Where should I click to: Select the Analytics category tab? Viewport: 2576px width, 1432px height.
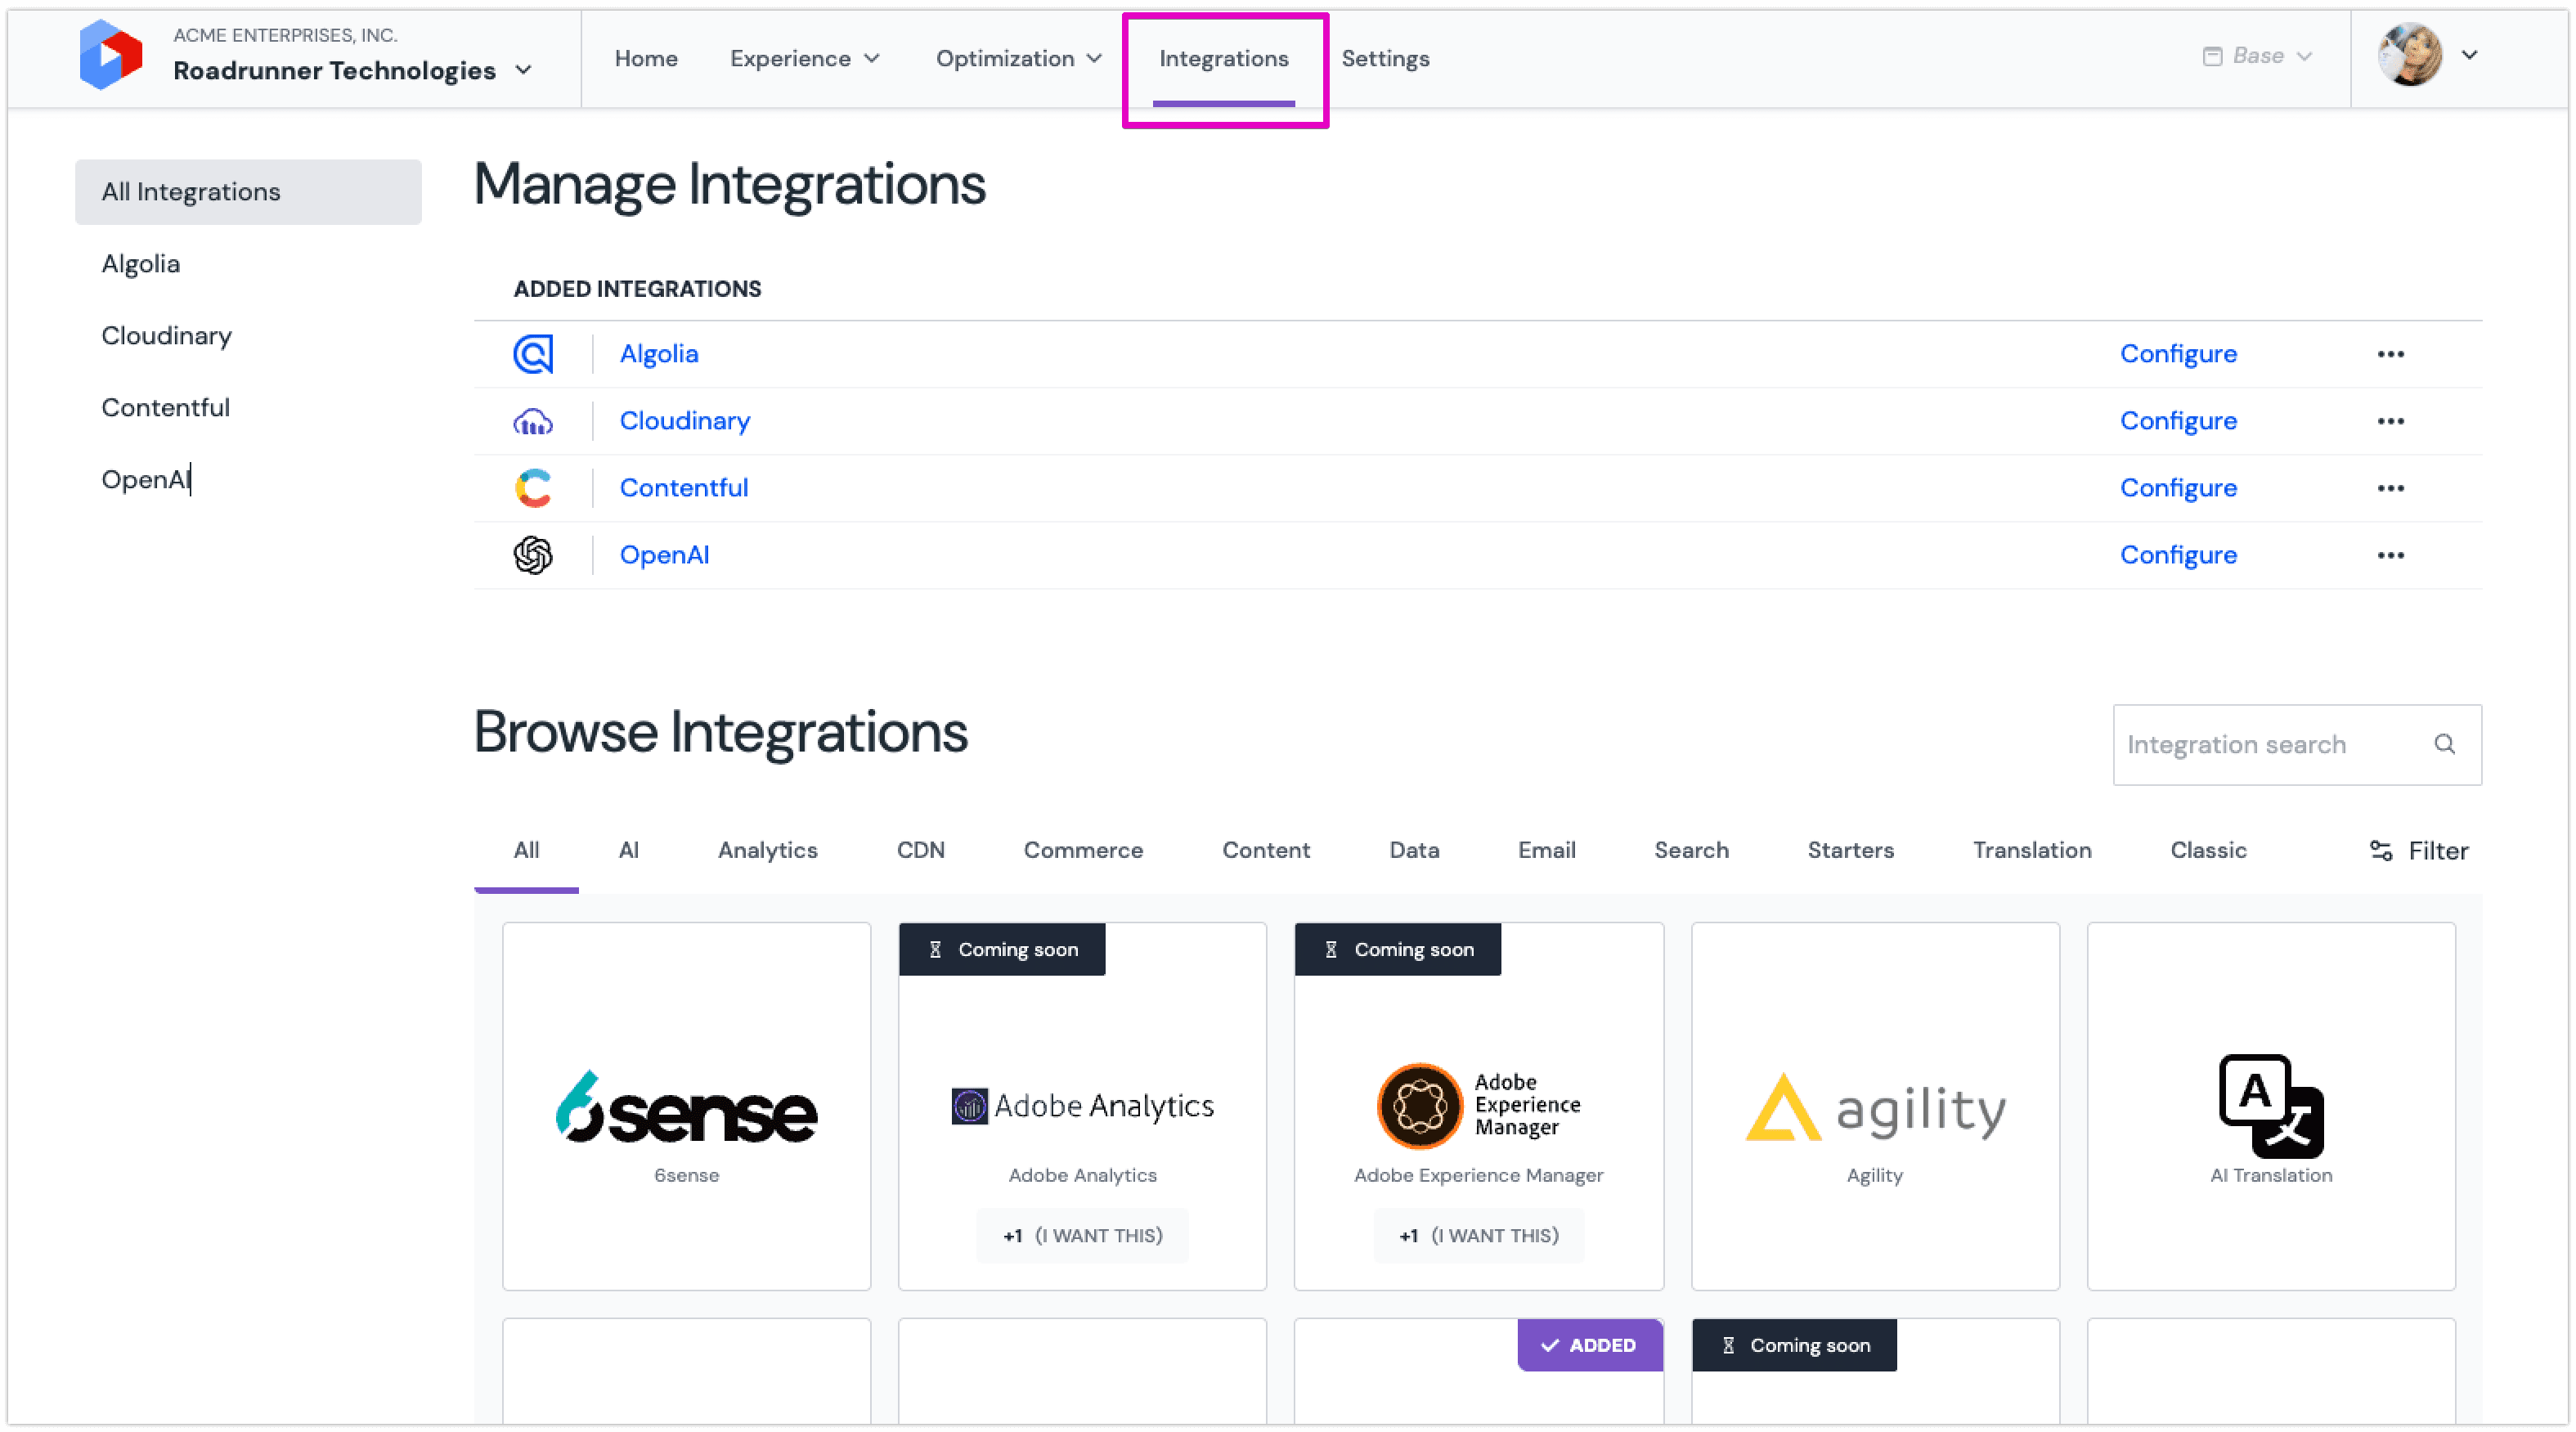point(768,850)
